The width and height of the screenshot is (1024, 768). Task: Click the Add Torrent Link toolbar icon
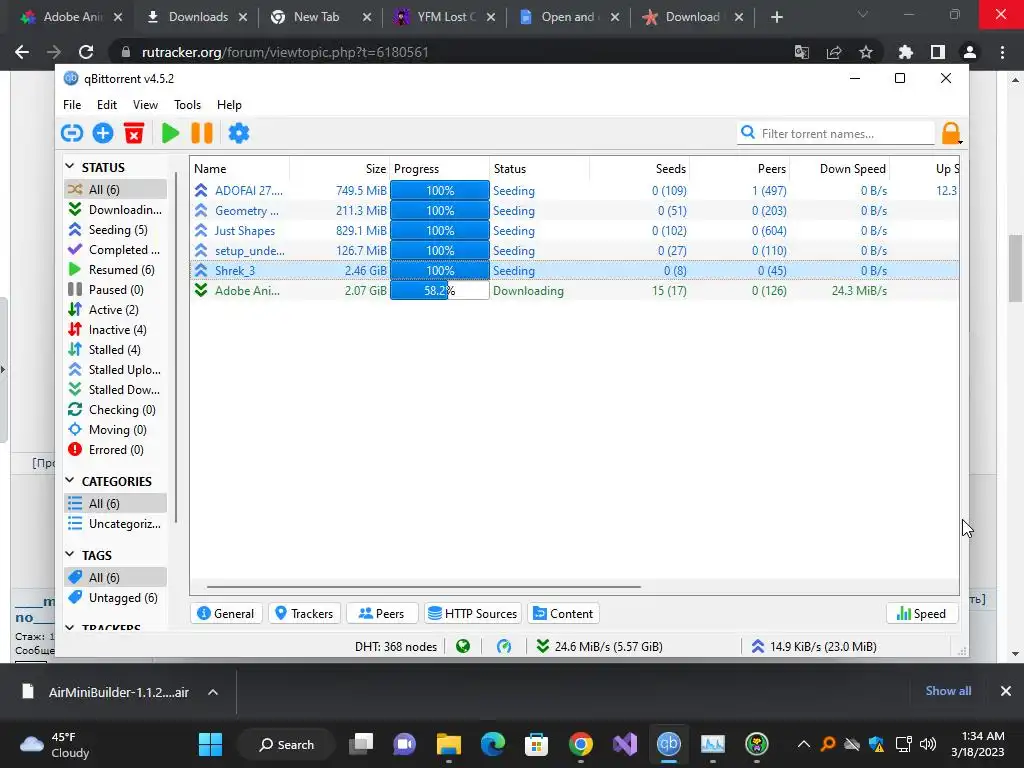(72, 133)
